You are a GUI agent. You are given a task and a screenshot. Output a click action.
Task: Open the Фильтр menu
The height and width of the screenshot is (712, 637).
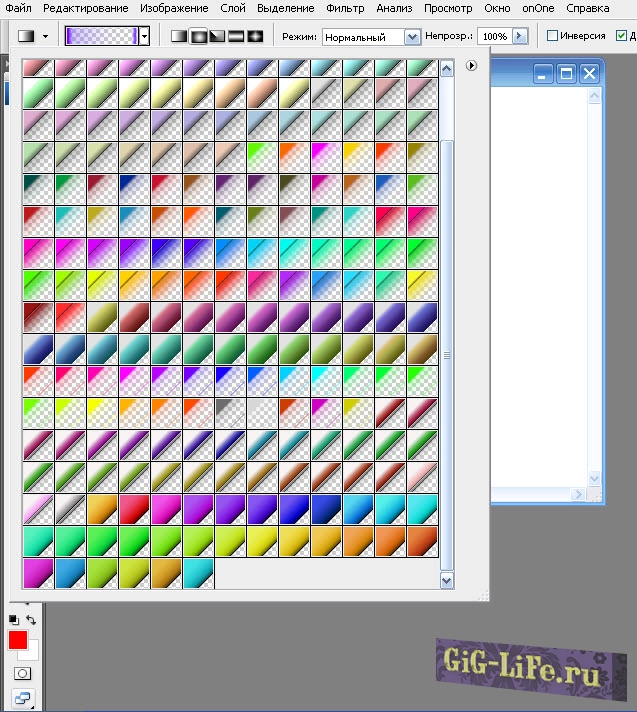pos(345,8)
